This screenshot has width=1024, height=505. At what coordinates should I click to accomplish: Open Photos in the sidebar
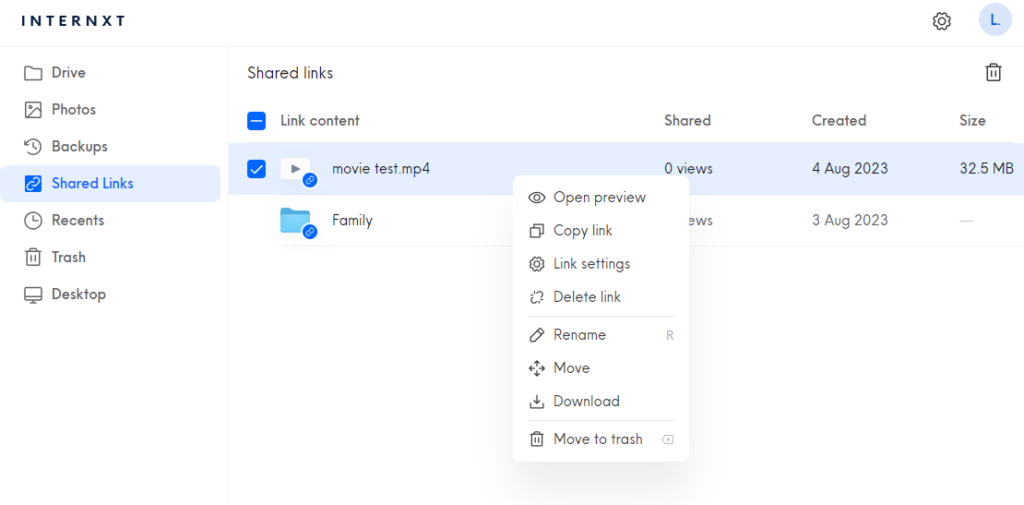73,109
